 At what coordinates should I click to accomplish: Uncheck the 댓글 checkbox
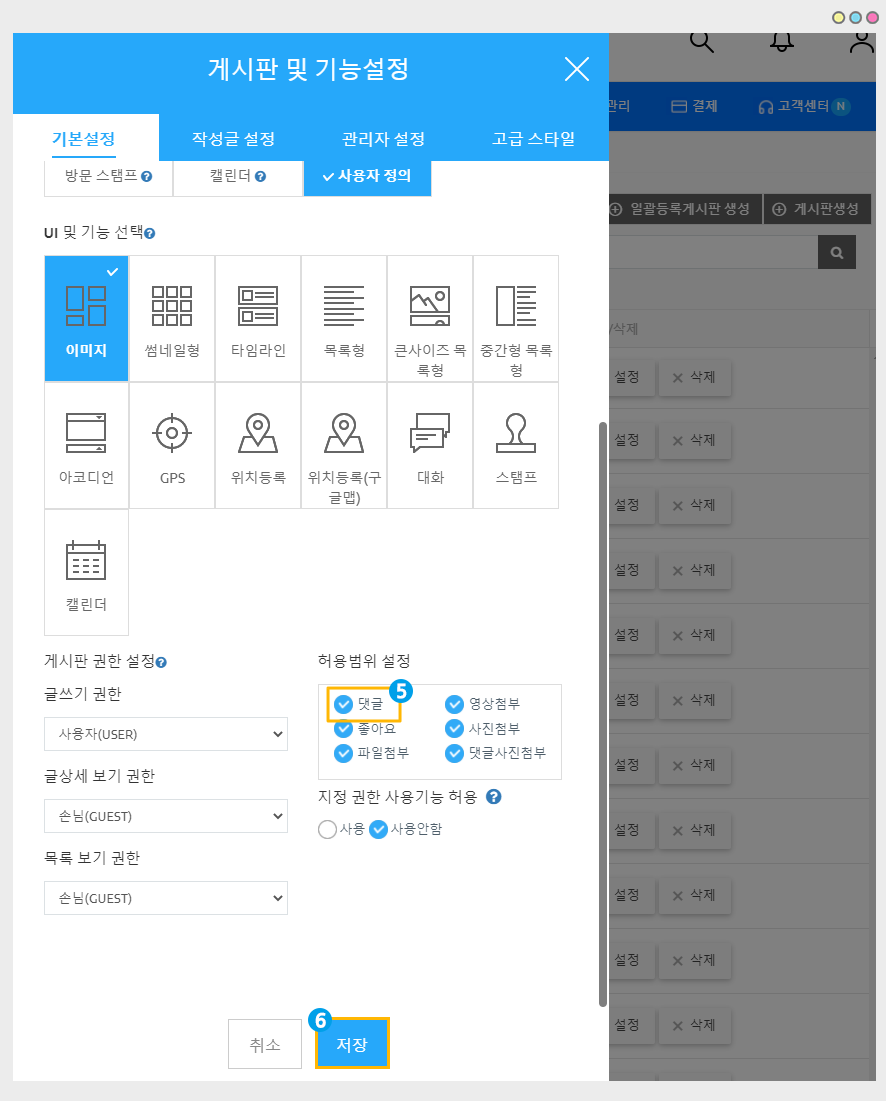click(x=343, y=704)
